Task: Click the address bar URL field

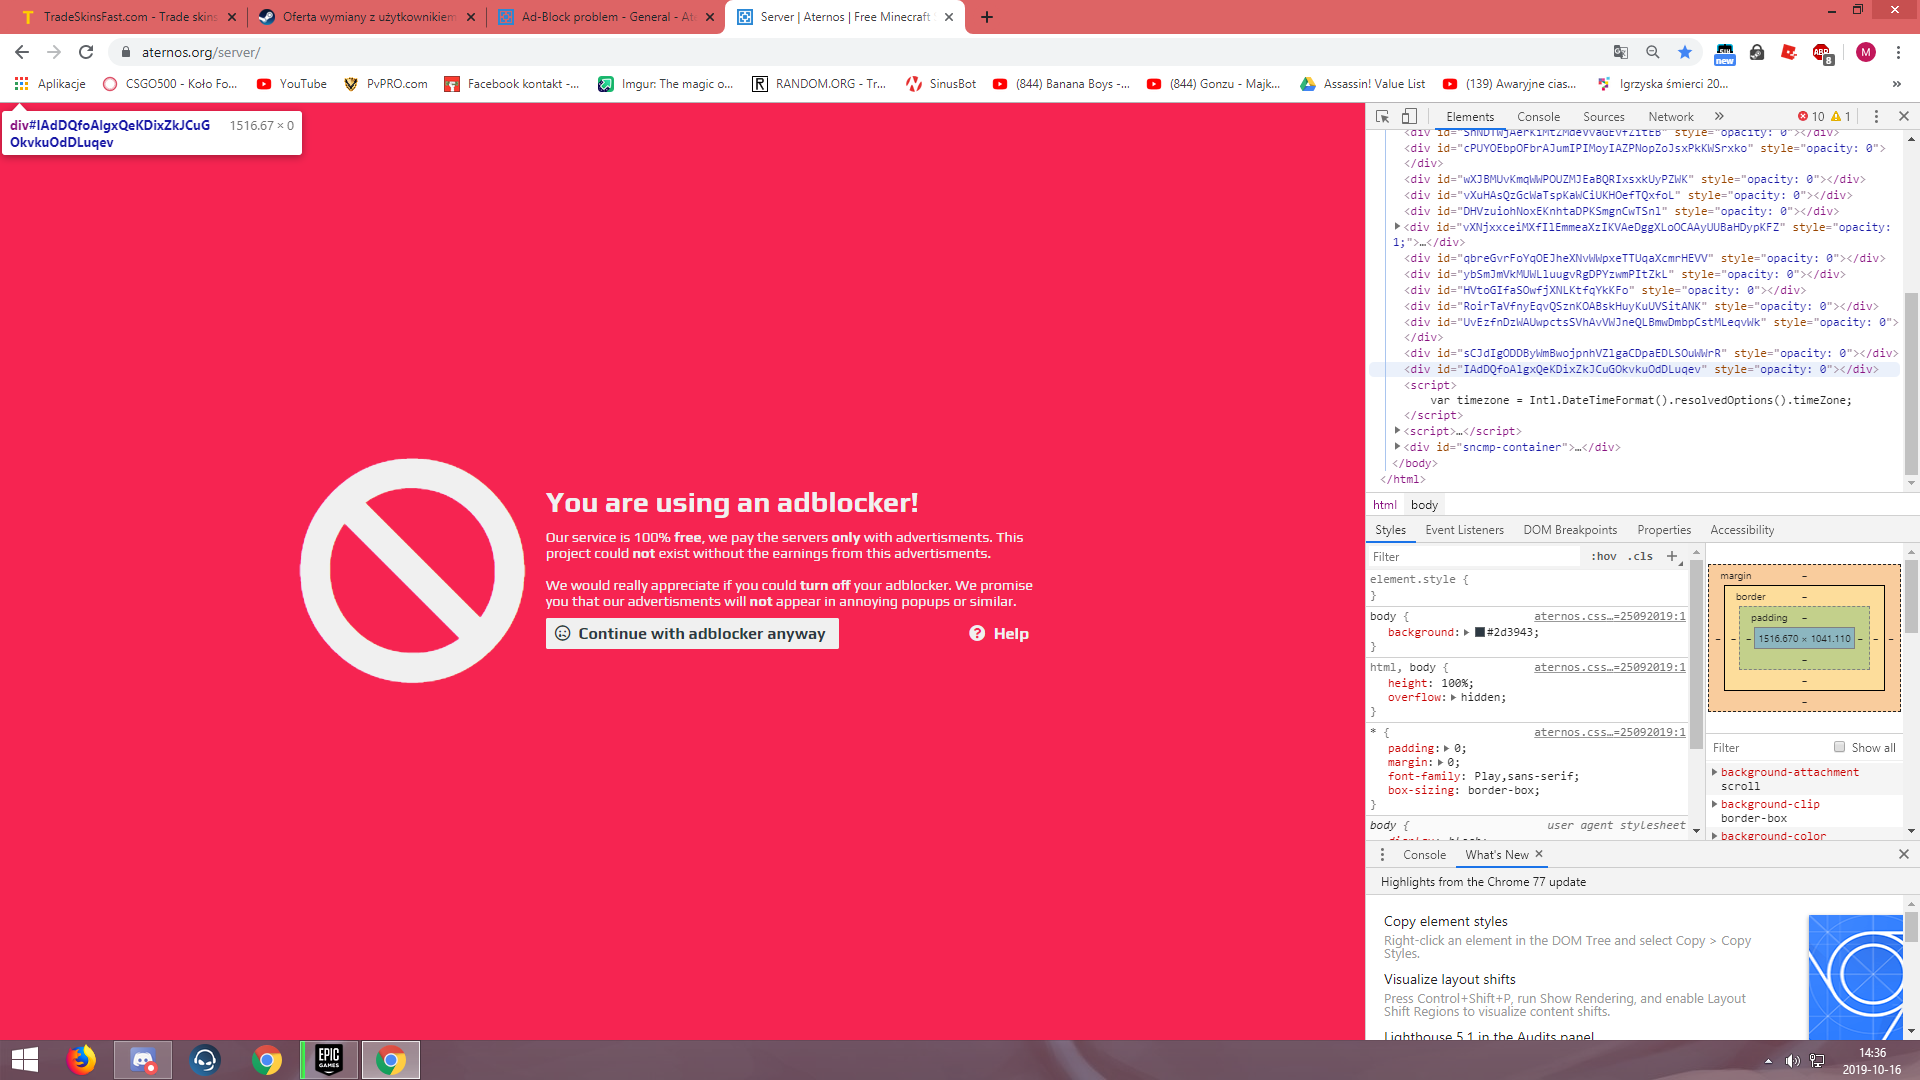Action: [x=860, y=52]
